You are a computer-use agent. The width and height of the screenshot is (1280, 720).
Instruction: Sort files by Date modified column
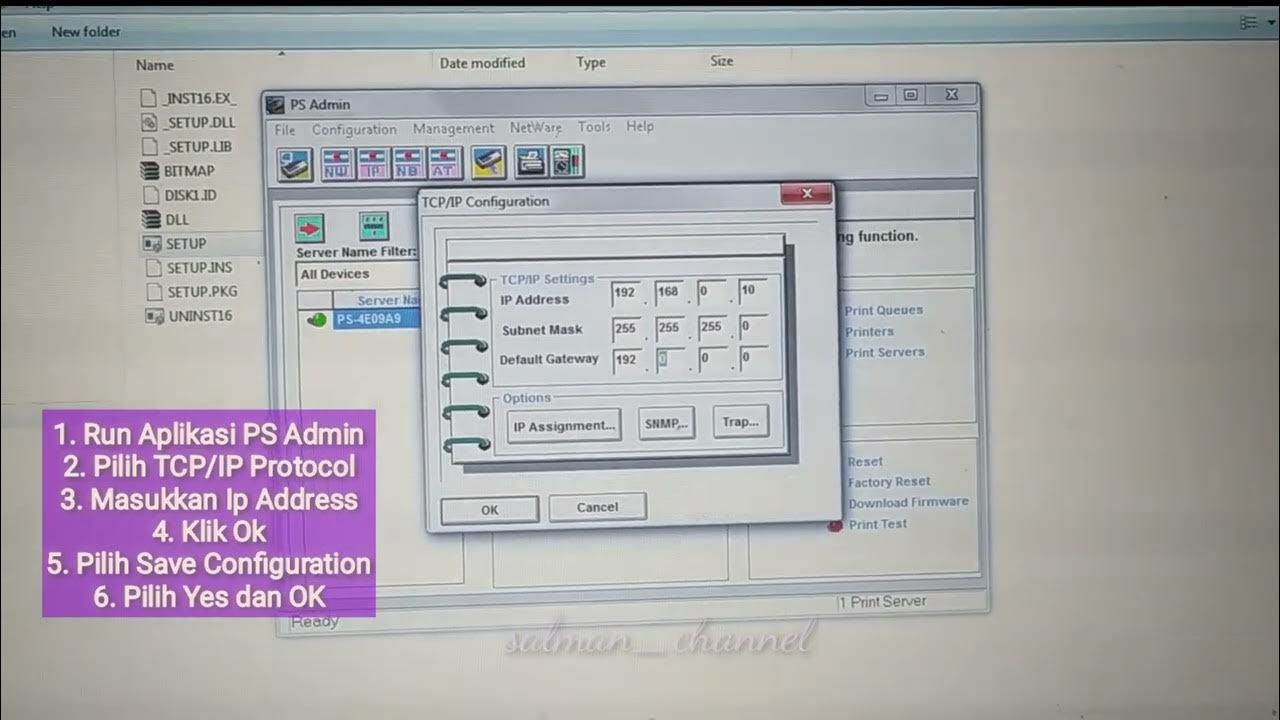[x=482, y=63]
